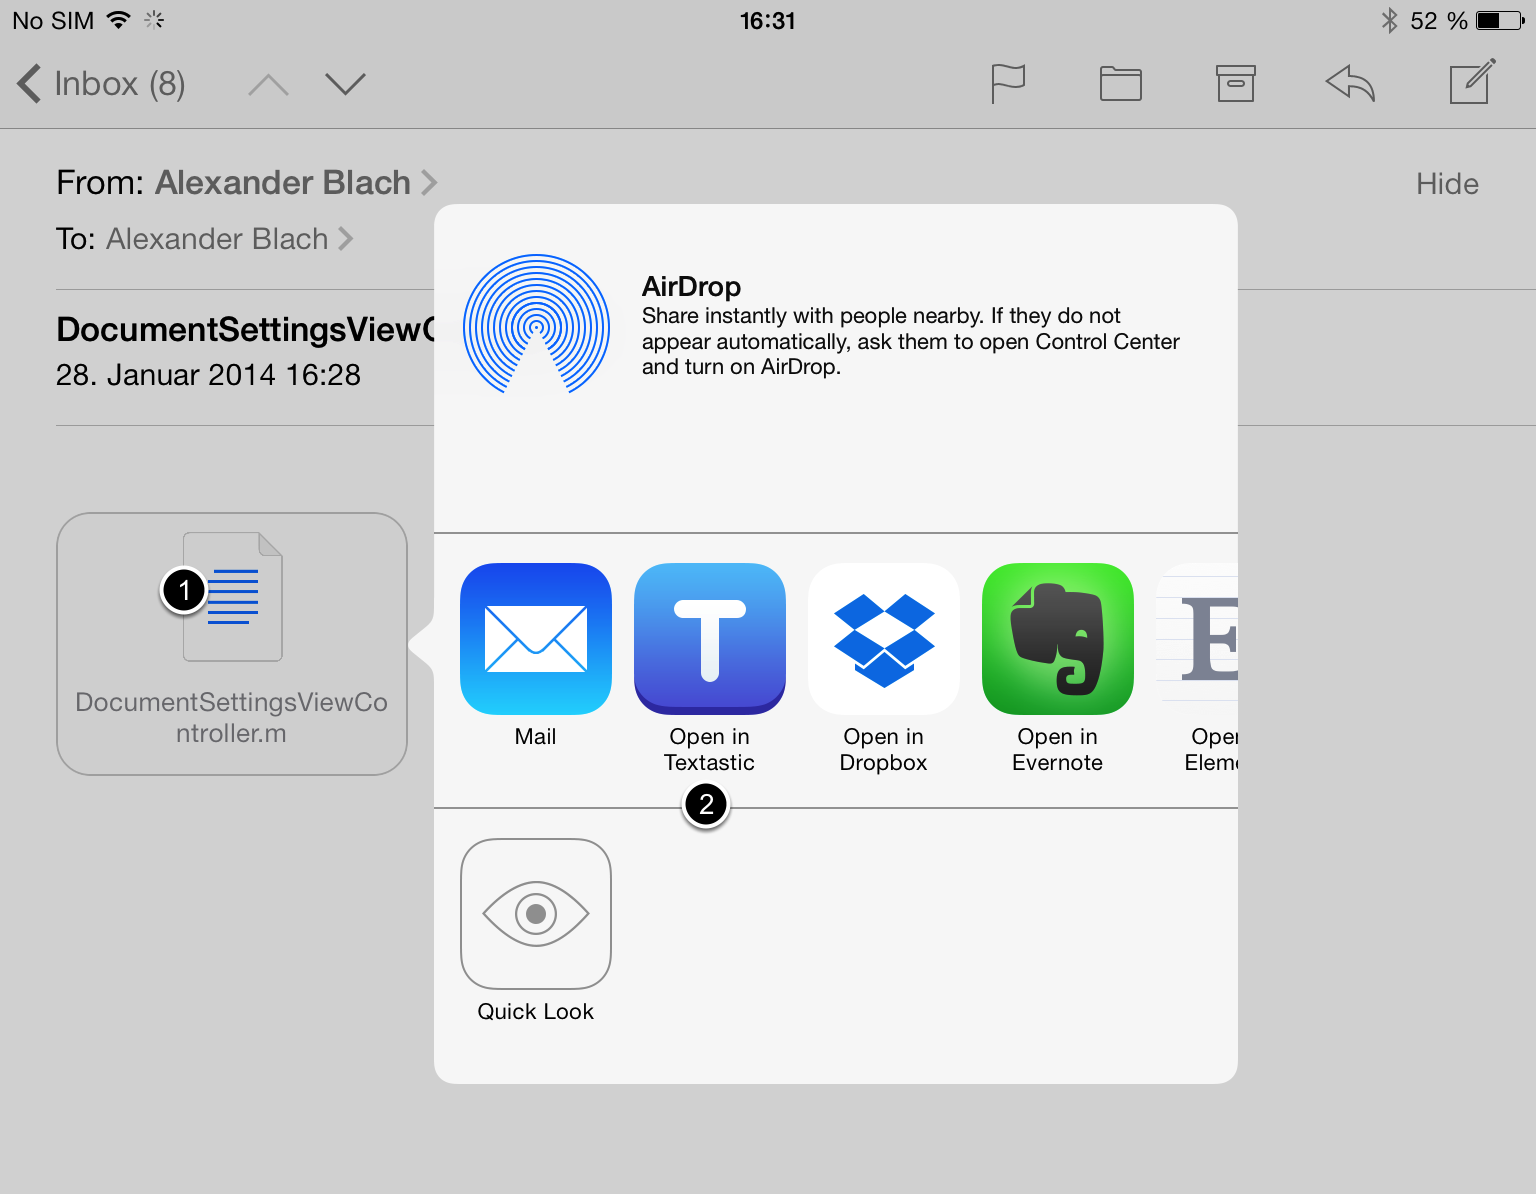Hide the message header details
Image resolution: width=1536 pixels, height=1194 pixels.
click(x=1447, y=184)
